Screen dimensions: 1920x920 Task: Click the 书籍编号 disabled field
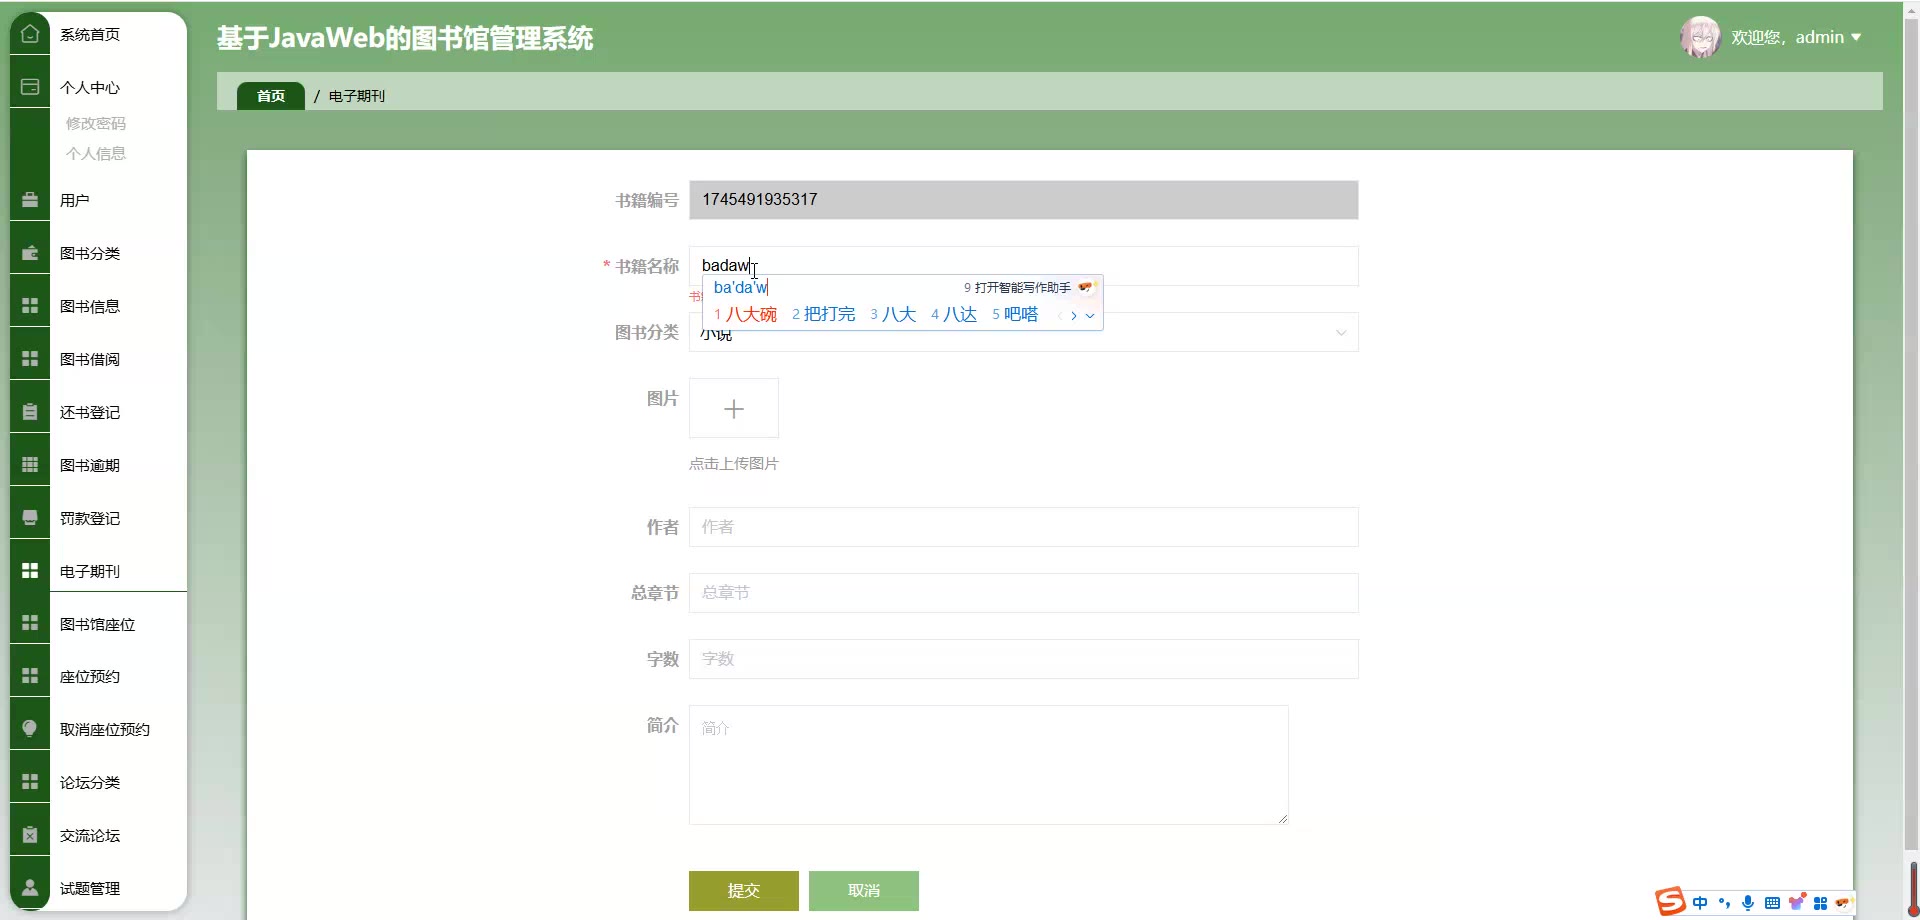click(1023, 200)
